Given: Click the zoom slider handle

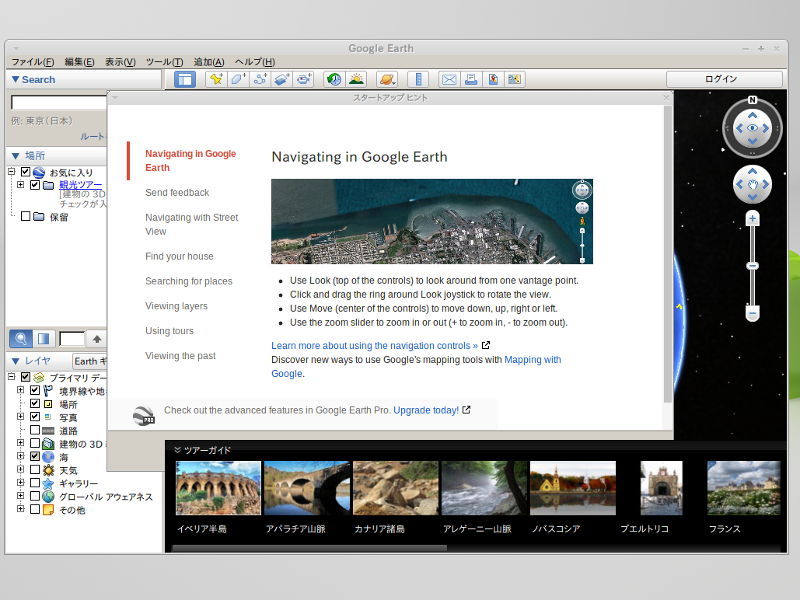Looking at the screenshot, I should [752, 266].
